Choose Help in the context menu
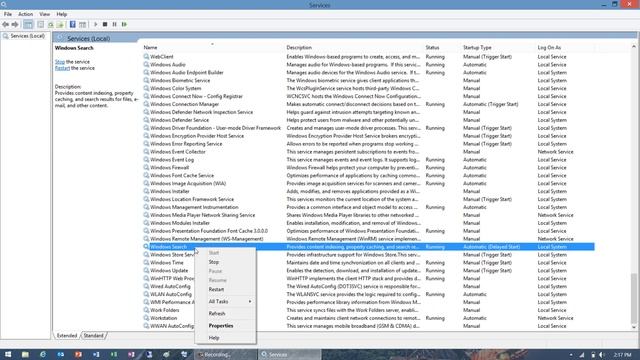640x360 pixels. (225, 338)
